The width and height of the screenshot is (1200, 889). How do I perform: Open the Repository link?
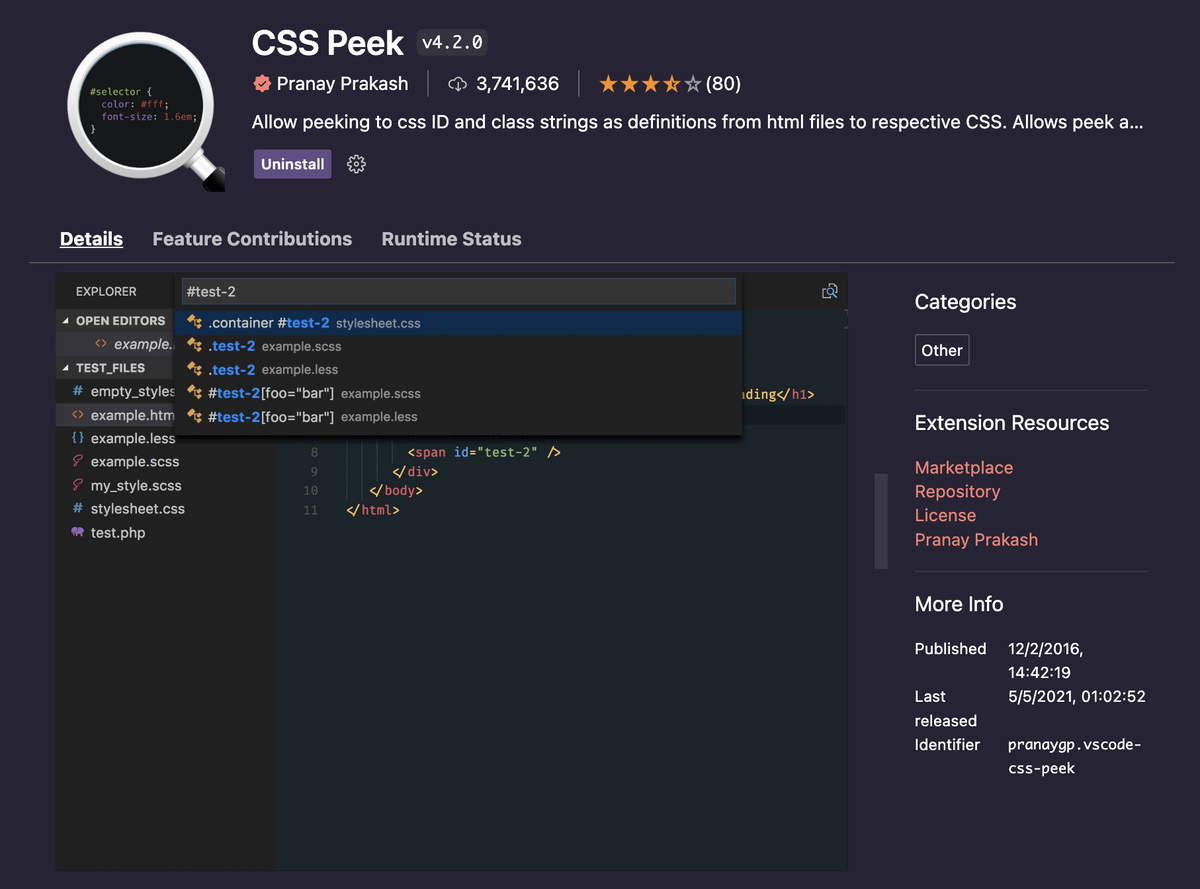(x=957, y=492)
